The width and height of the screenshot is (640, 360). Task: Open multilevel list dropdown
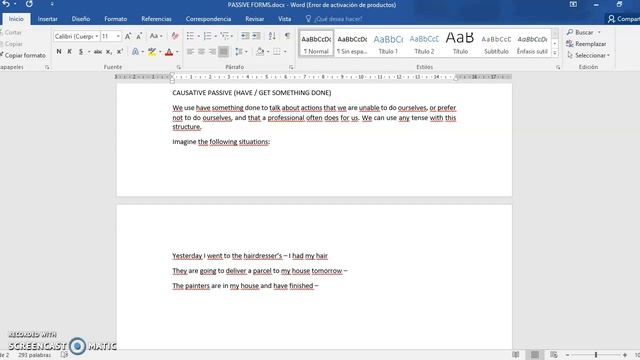click(x=232, y=36)
